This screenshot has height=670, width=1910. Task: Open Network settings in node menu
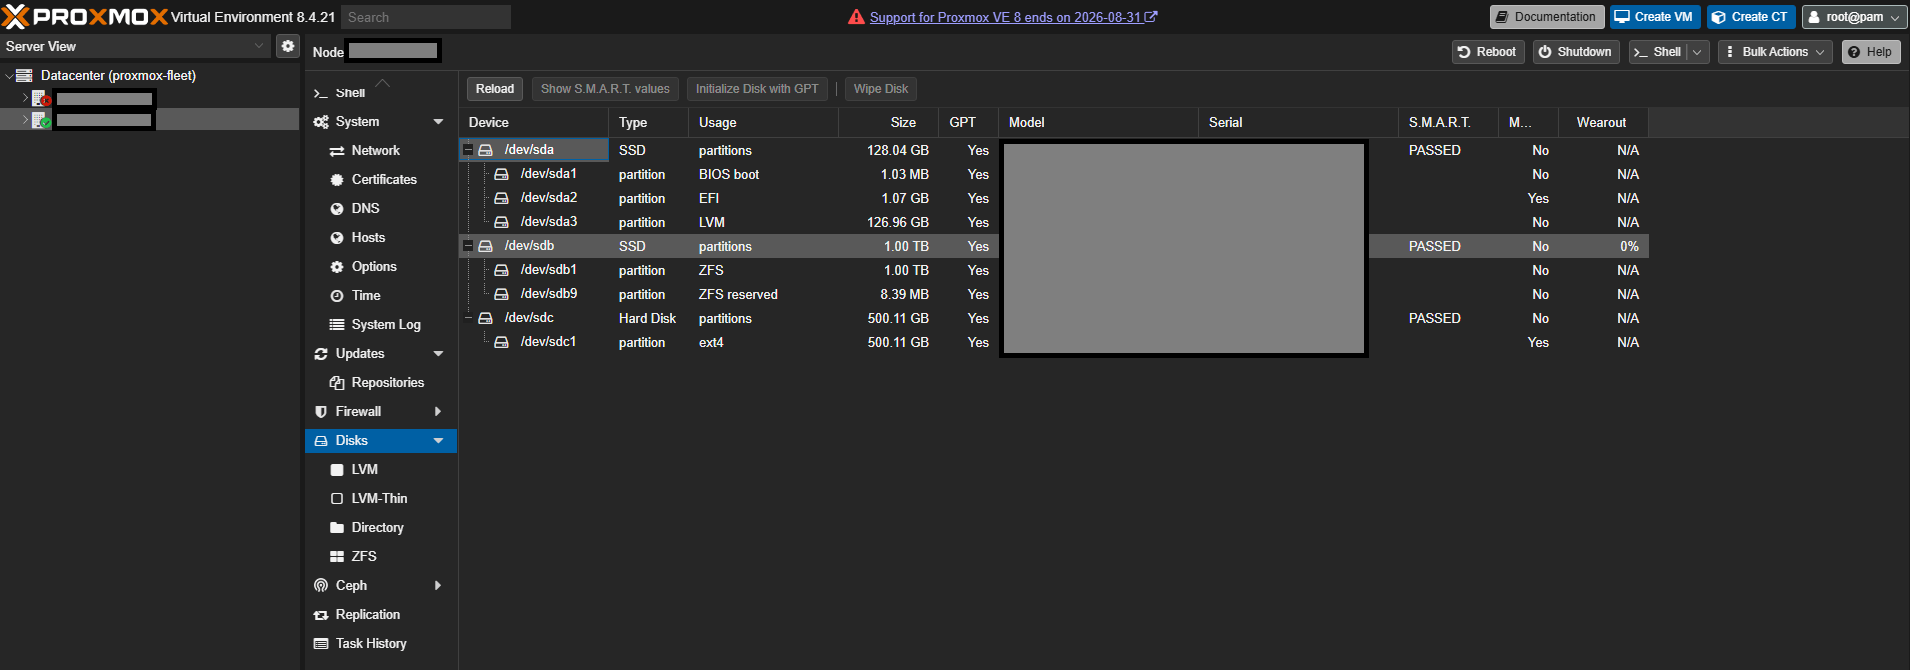click(x=375, y=150)
